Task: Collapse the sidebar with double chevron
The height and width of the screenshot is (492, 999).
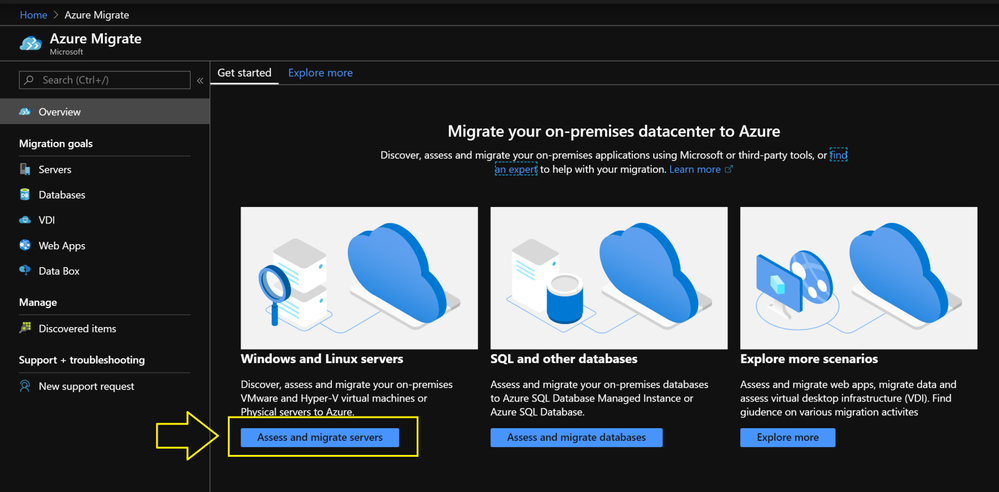Action: (199, 80)
